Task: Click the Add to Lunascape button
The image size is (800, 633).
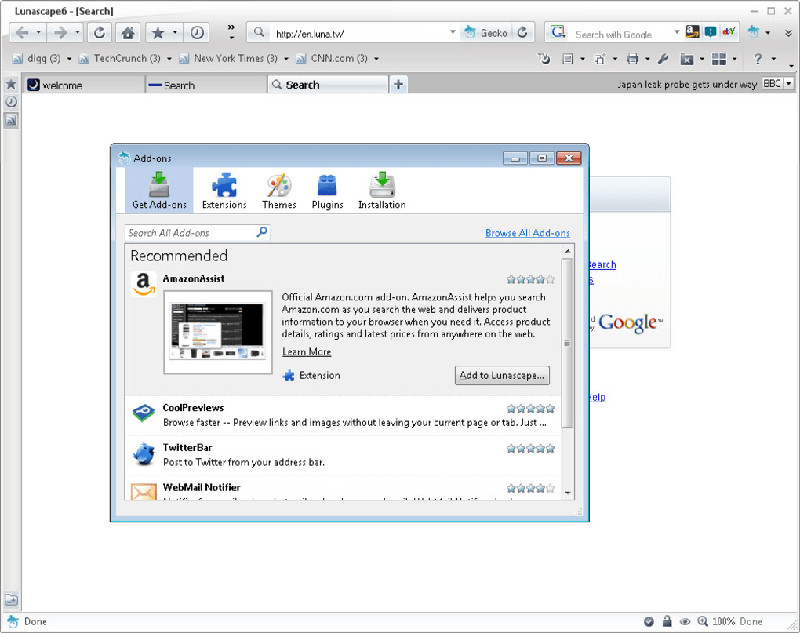Action: (x=502, y=375)
